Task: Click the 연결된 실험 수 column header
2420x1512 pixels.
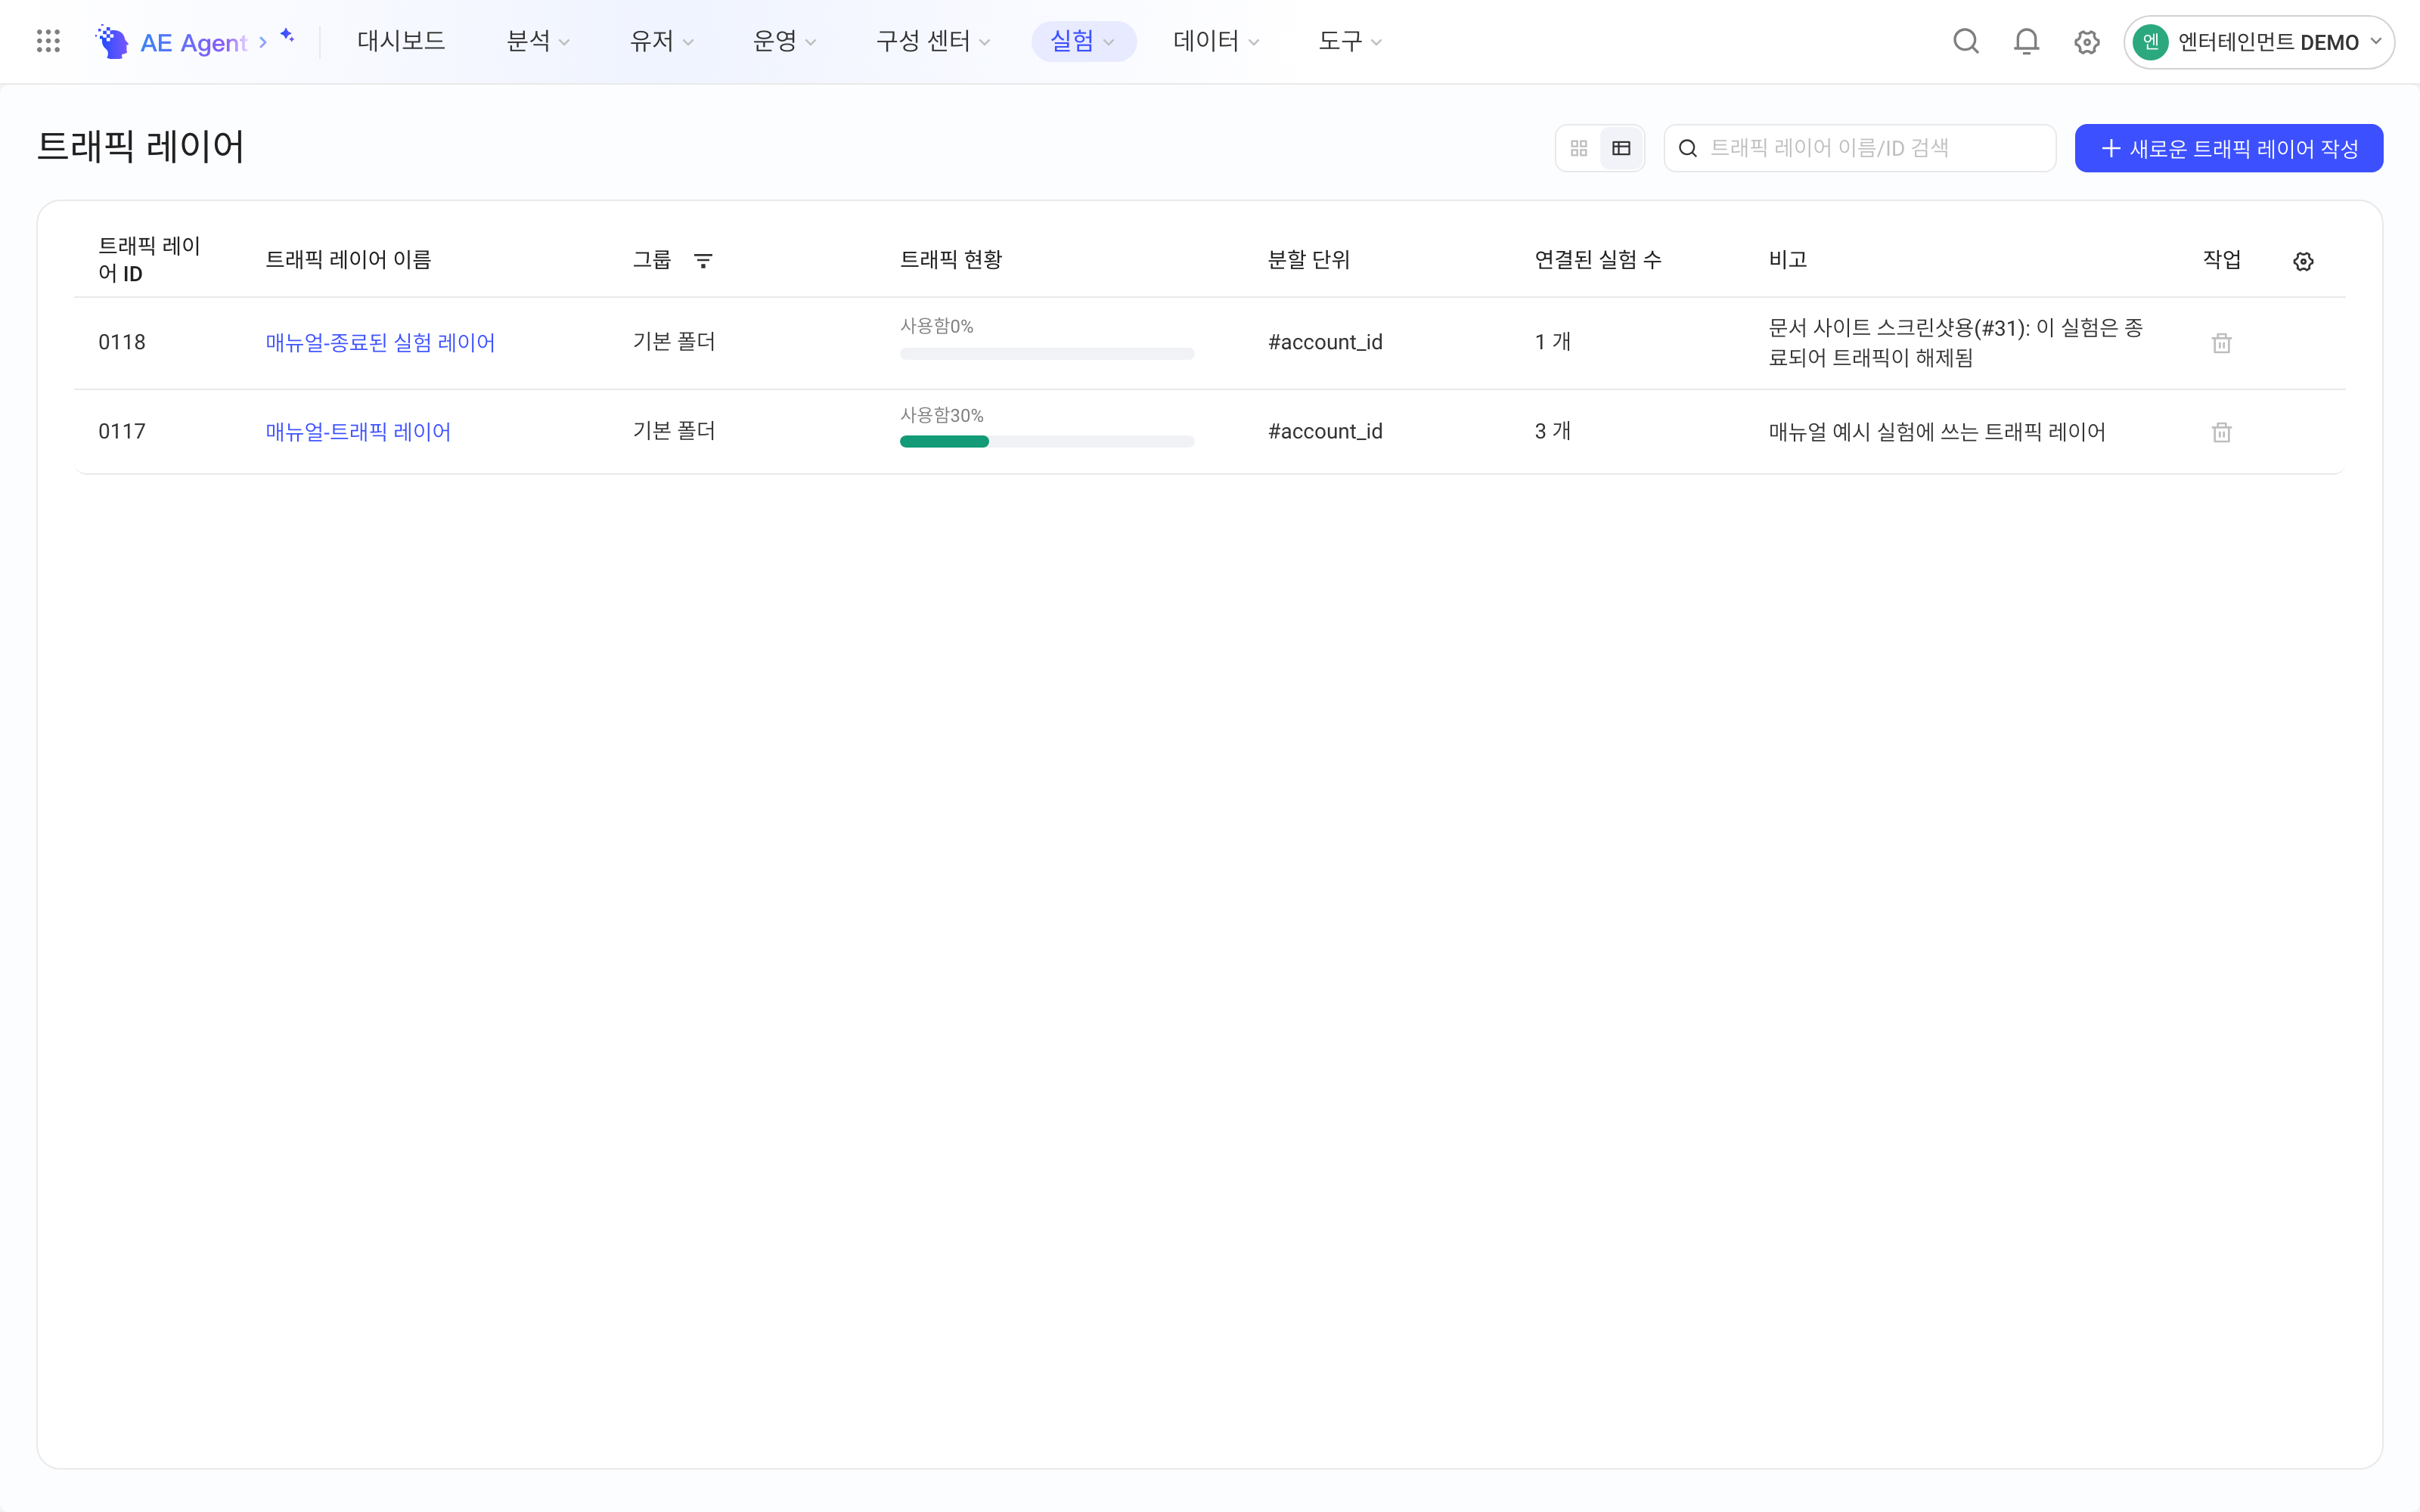Action: pyautogui.click(x=1598, y=260)
